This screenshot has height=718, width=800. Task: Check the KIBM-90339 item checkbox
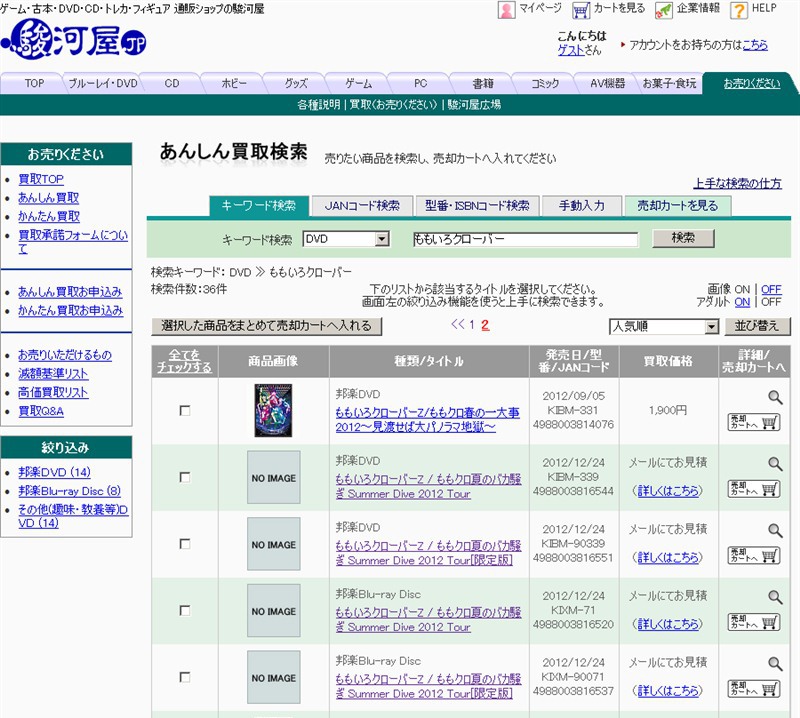pyautogui.click(x=185, y=544)
